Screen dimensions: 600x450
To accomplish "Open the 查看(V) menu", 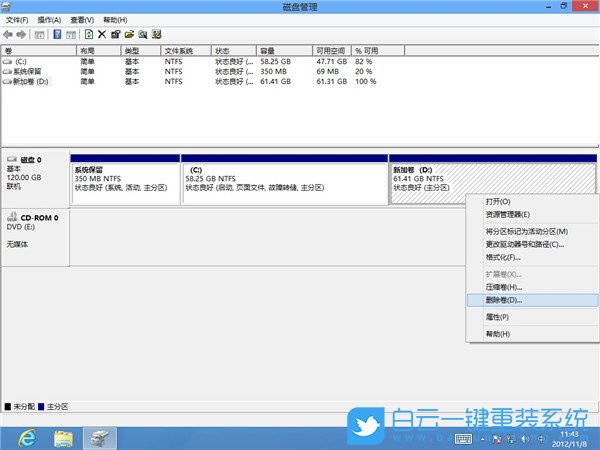I will (x=83, y=20).
